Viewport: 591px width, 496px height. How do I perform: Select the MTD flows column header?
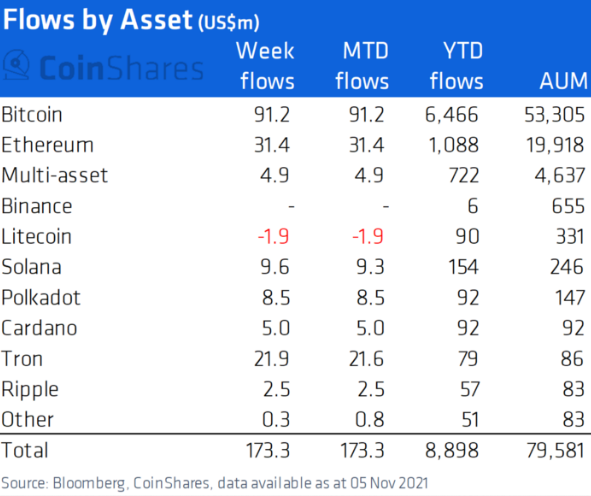click(x=362, y=66)
